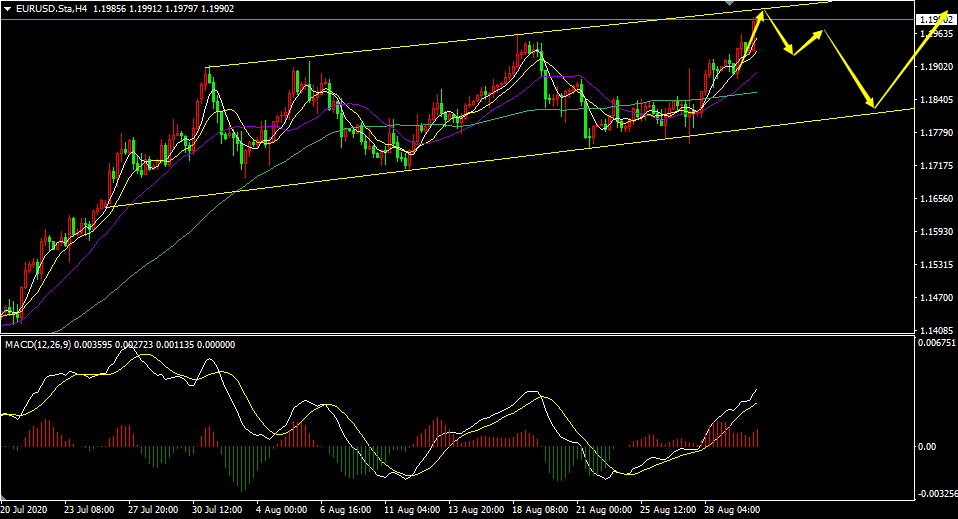Screen dimensions: 958x519
Task: Click the 4 Aug 00:00 time label
Action: 282,510
